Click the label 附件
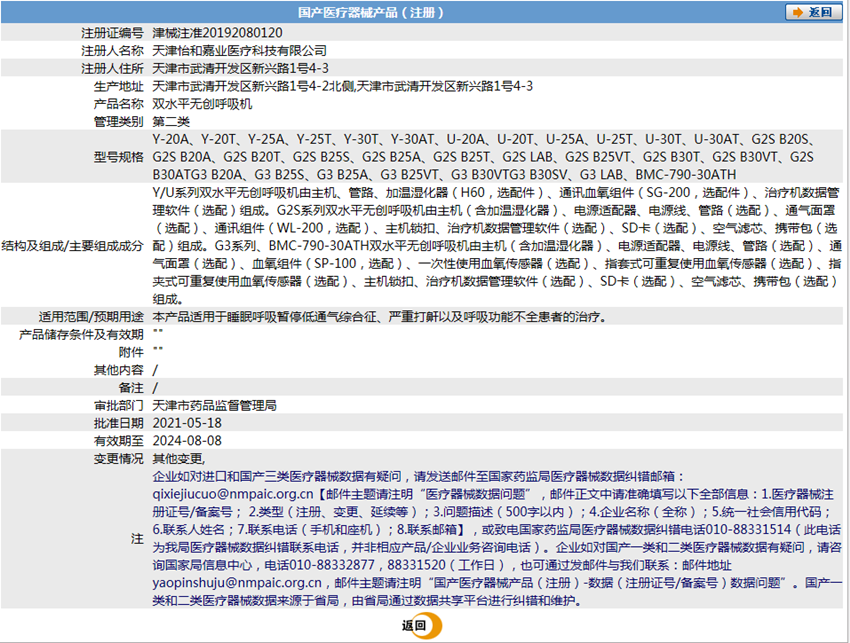This screenshot has width=850, height=643. click(x=131, y=352)
